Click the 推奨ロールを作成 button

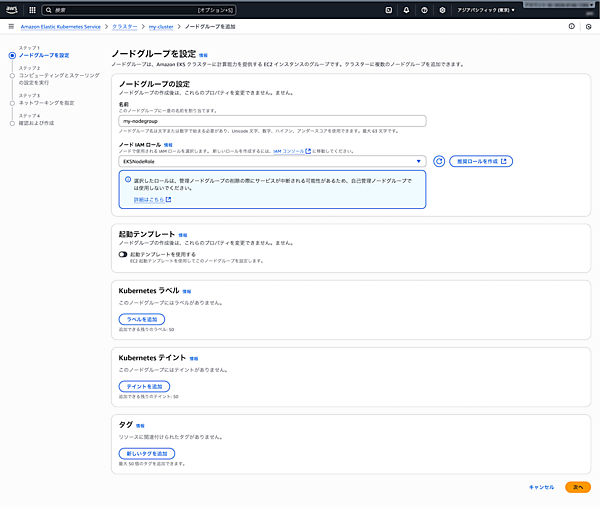482,160
